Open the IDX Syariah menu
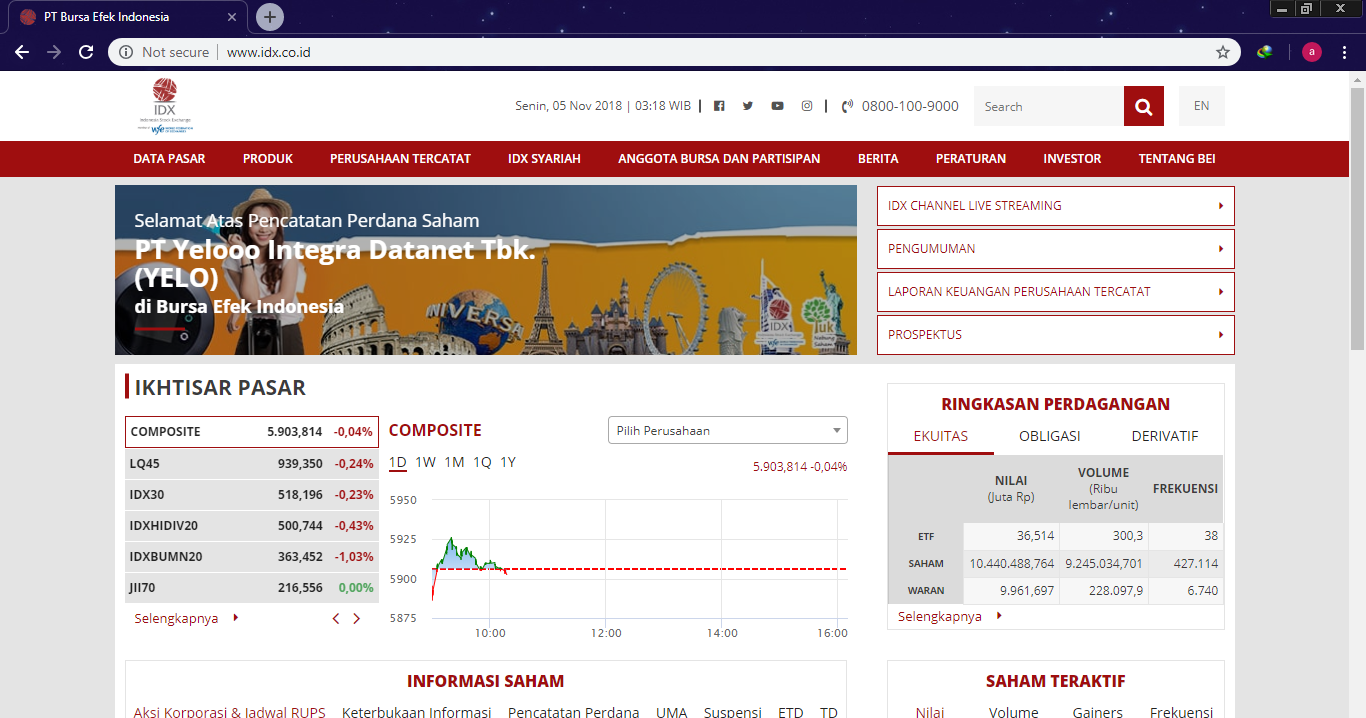Viewport: 1366px width, 718px height. click(x=544, y=159)
